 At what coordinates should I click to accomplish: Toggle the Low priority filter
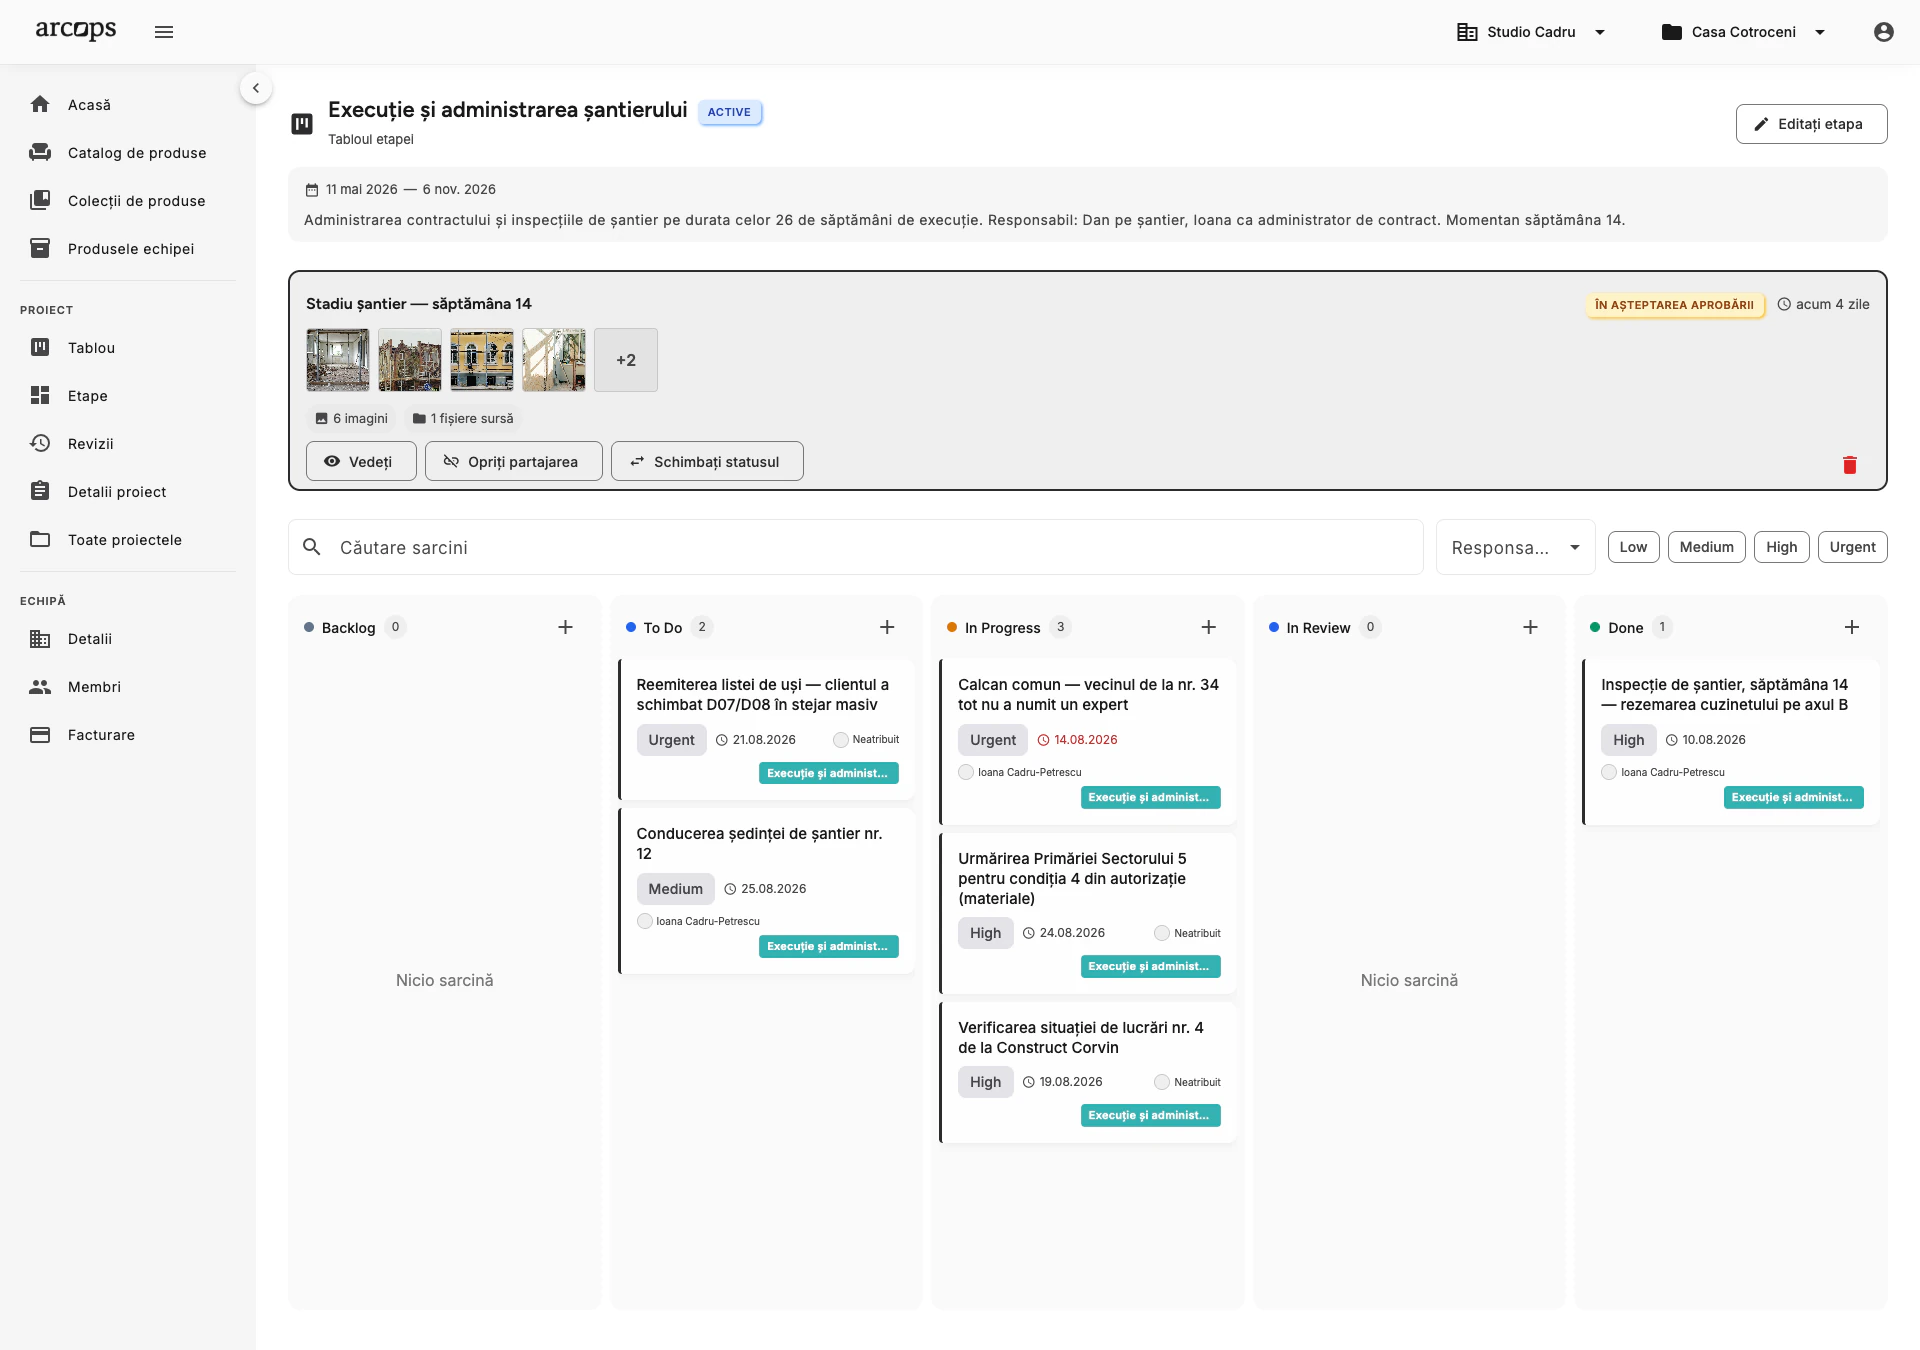1633,547
